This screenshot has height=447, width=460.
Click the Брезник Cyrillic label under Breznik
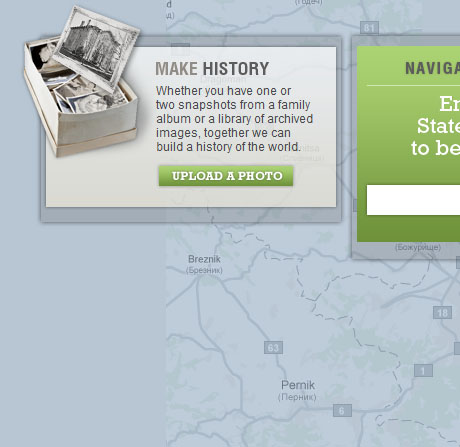(204, 270)
